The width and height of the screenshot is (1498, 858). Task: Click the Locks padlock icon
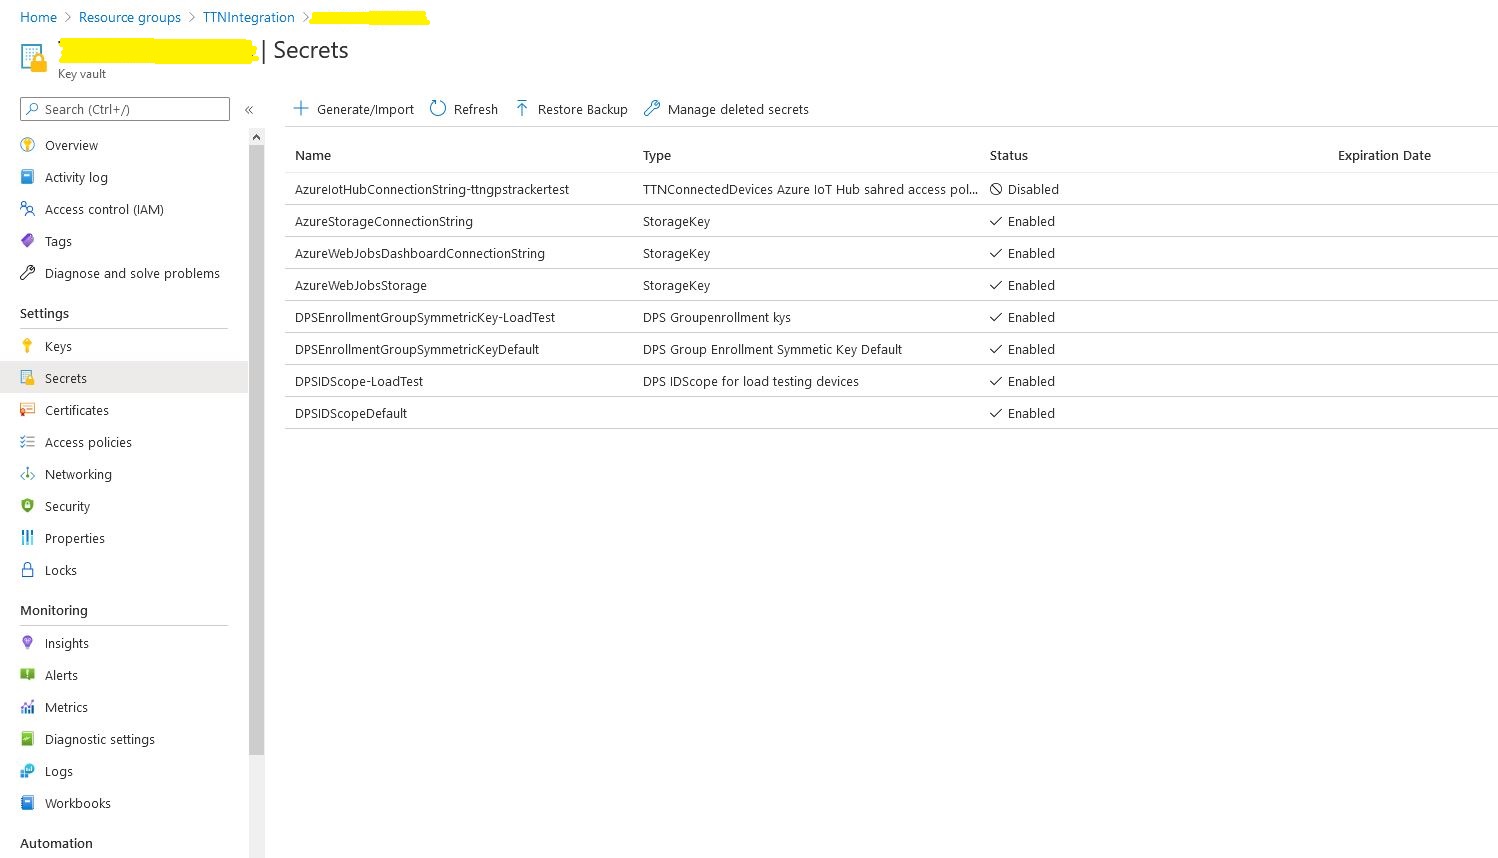pyautogui.click(x=28, y=570)
